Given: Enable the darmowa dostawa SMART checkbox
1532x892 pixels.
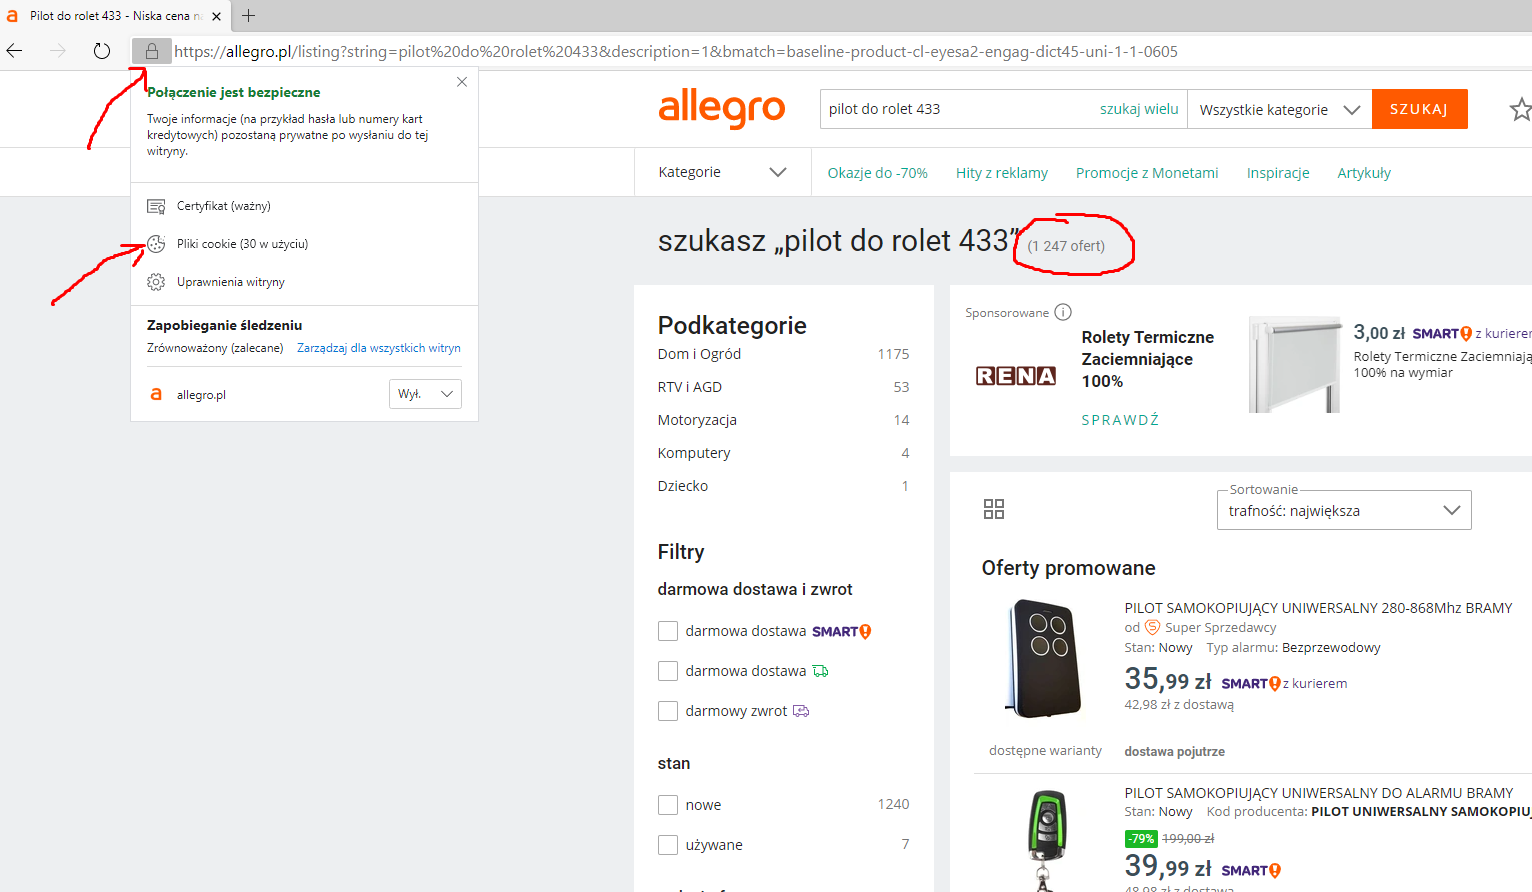Looking at the screenshot, I should pyautogui.click(x=668, y=631).
